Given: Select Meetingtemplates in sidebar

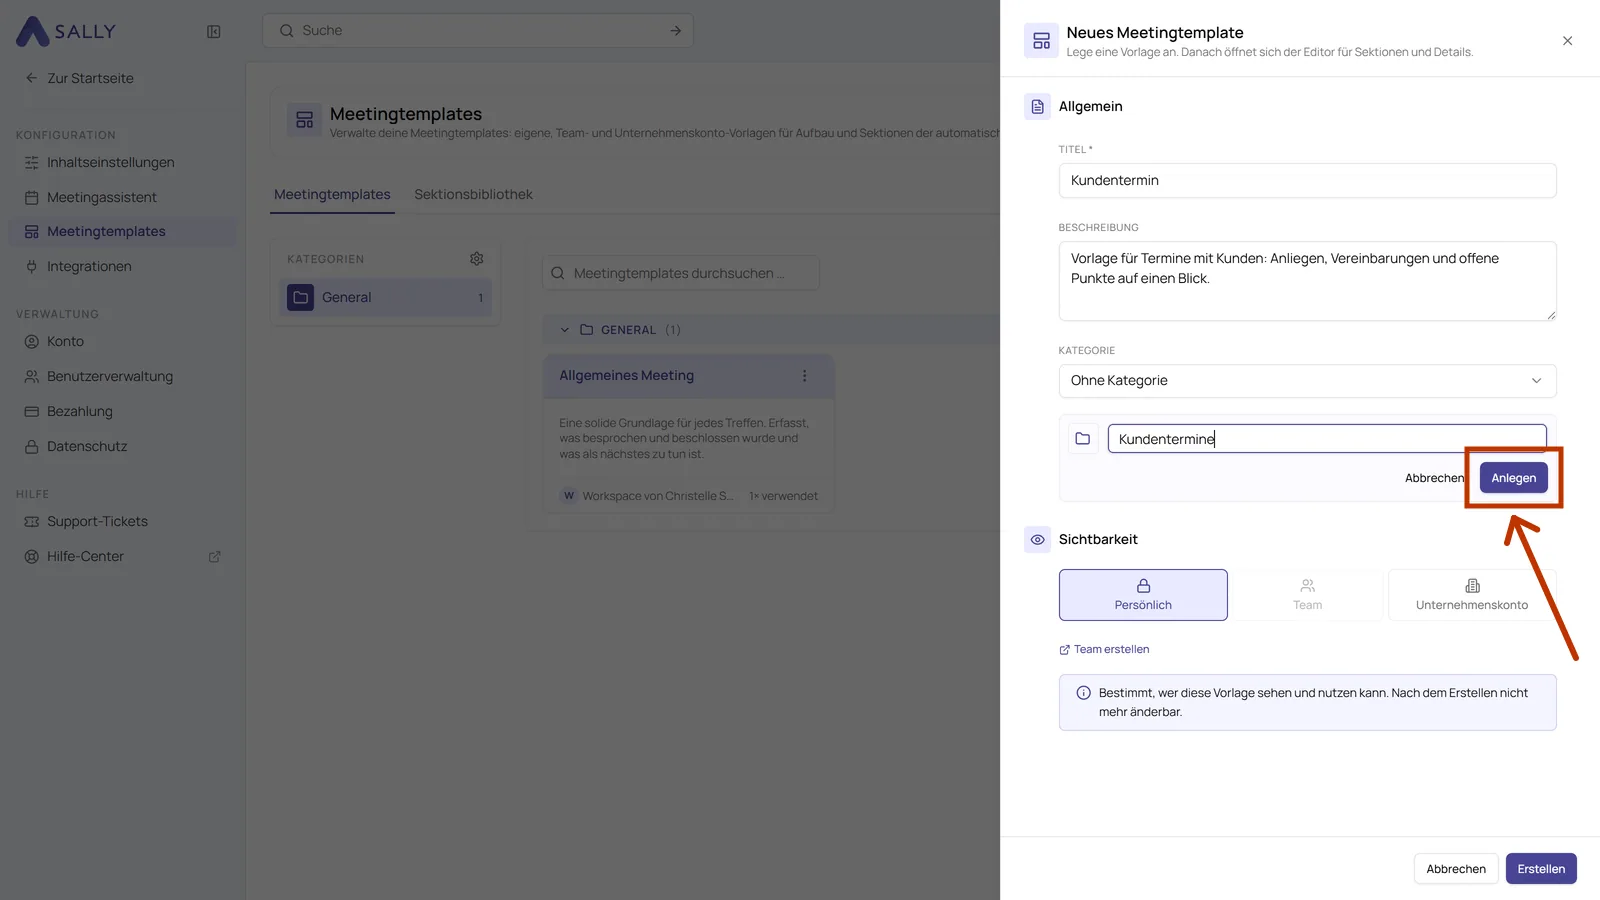Looking at the screenshot, I should [122, 231].
